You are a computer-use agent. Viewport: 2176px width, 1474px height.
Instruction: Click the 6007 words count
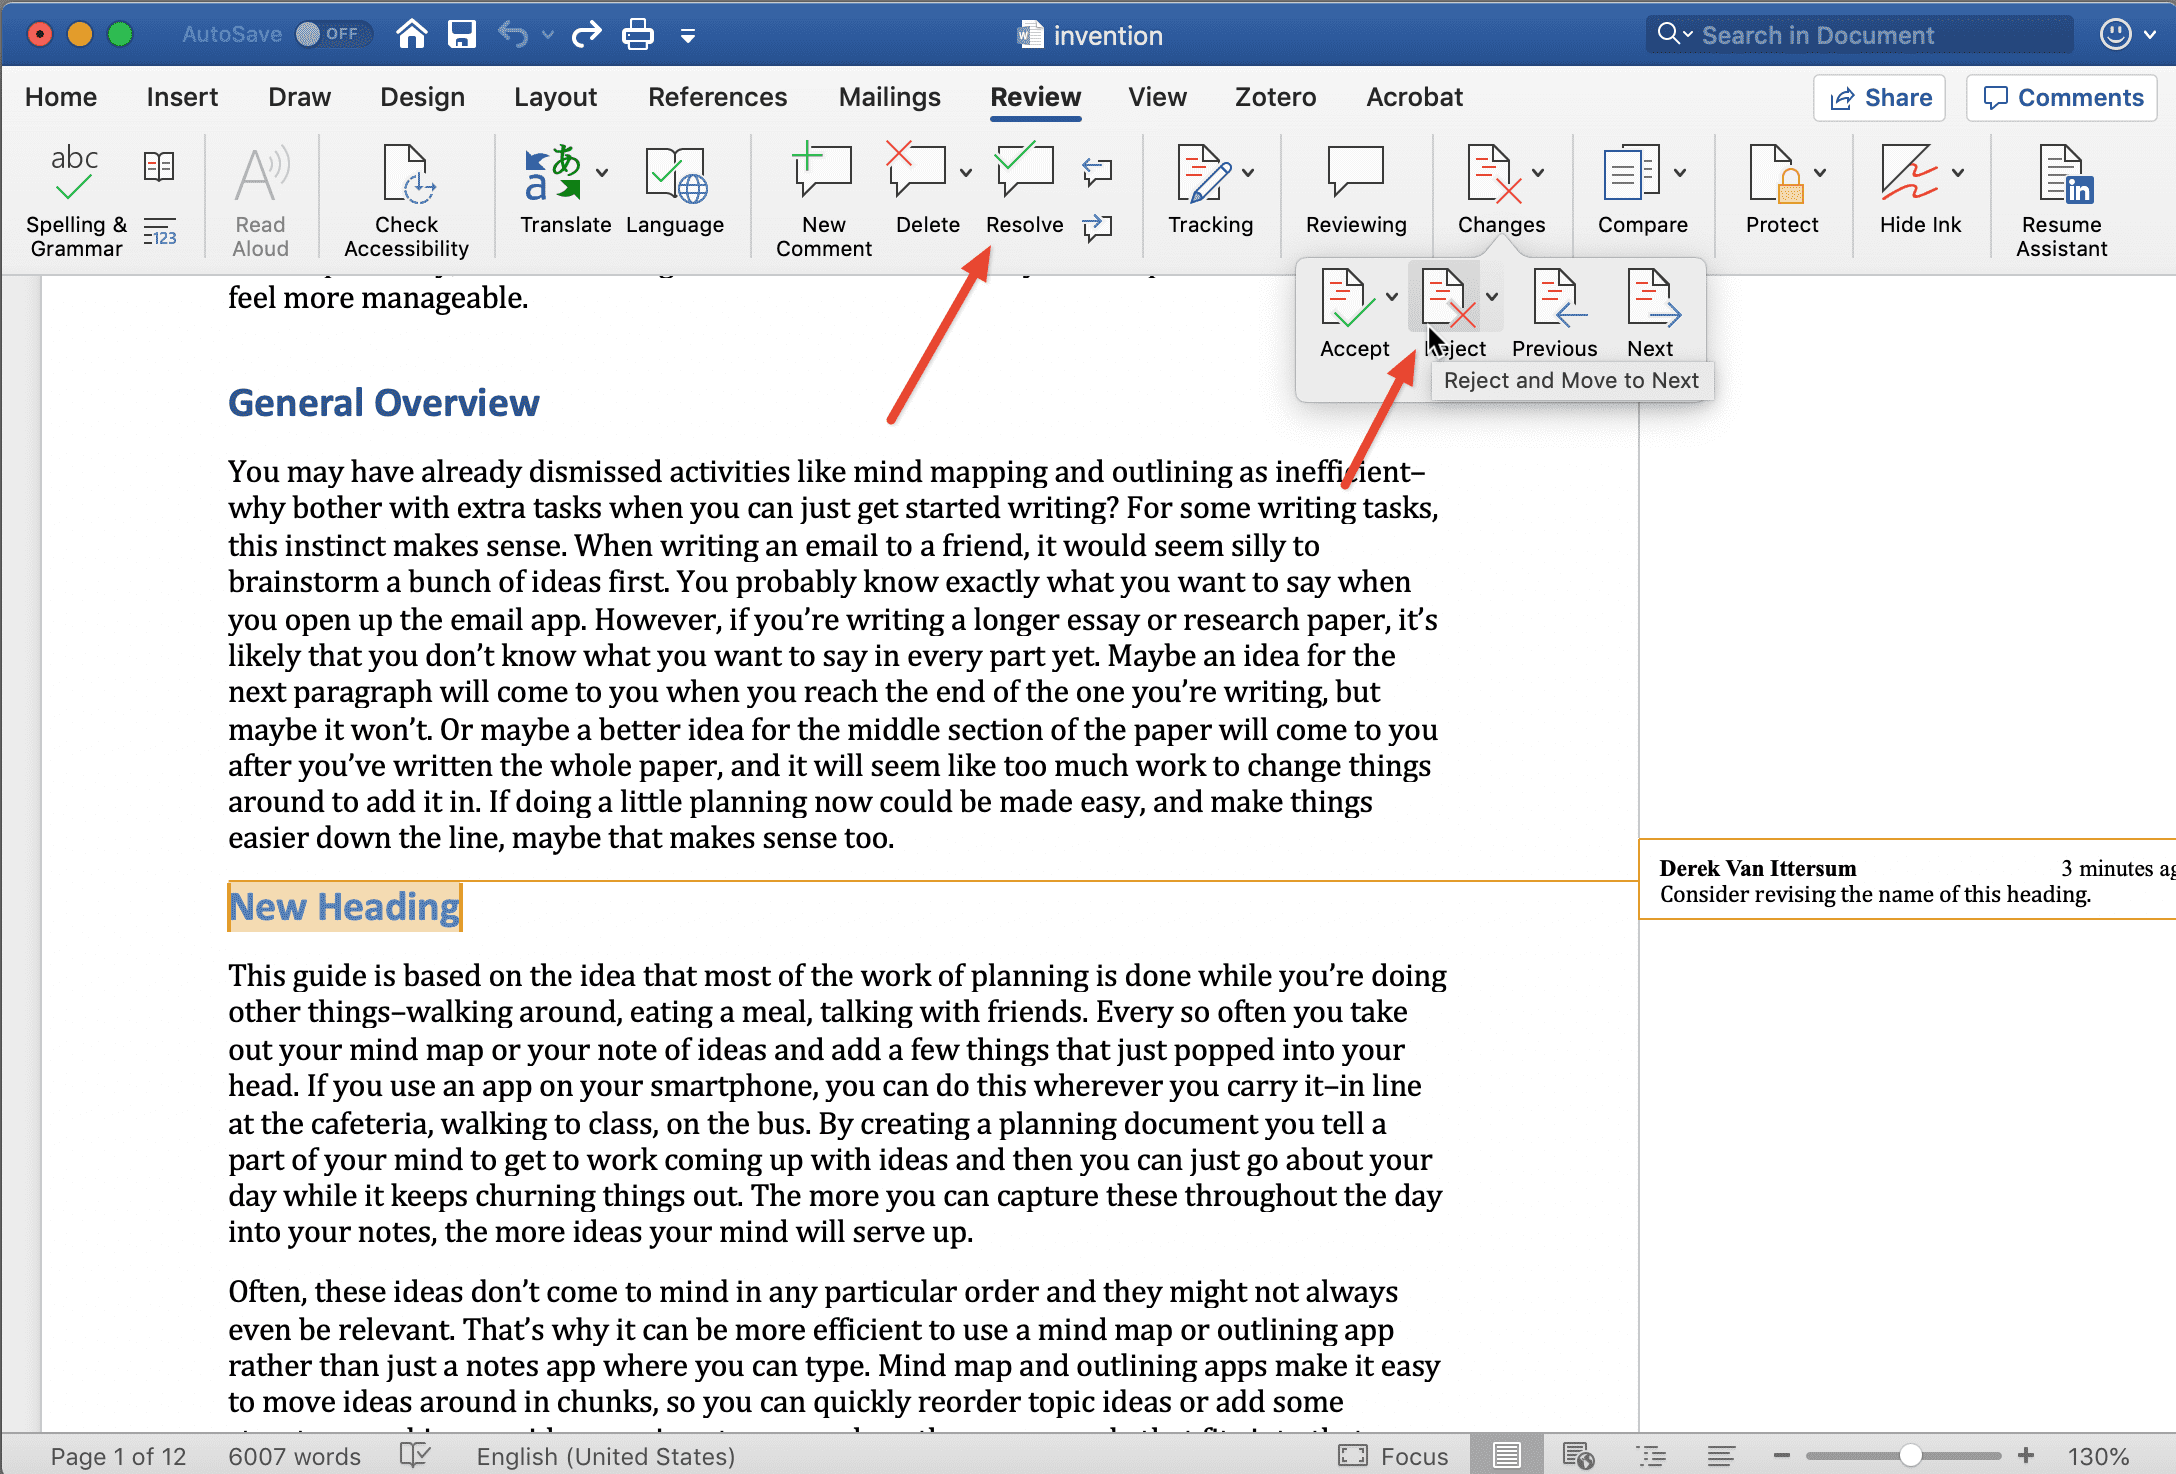[294, 1456]
